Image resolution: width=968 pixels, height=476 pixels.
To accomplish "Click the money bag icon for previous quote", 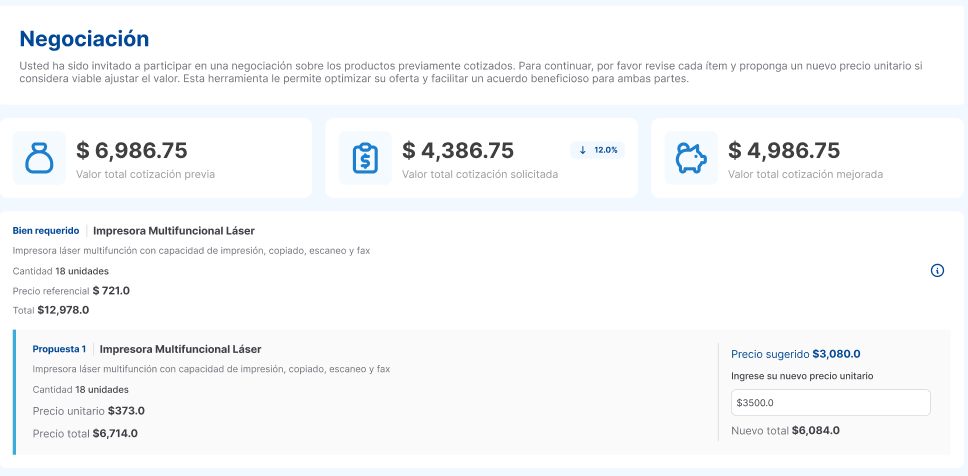I will (x=39, y=158).
